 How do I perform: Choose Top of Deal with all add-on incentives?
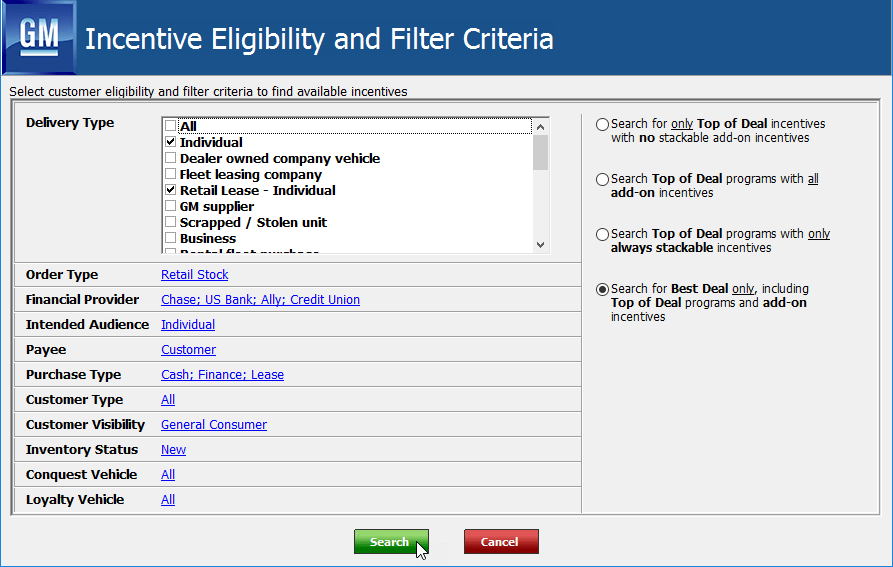[x=602, y=179]
